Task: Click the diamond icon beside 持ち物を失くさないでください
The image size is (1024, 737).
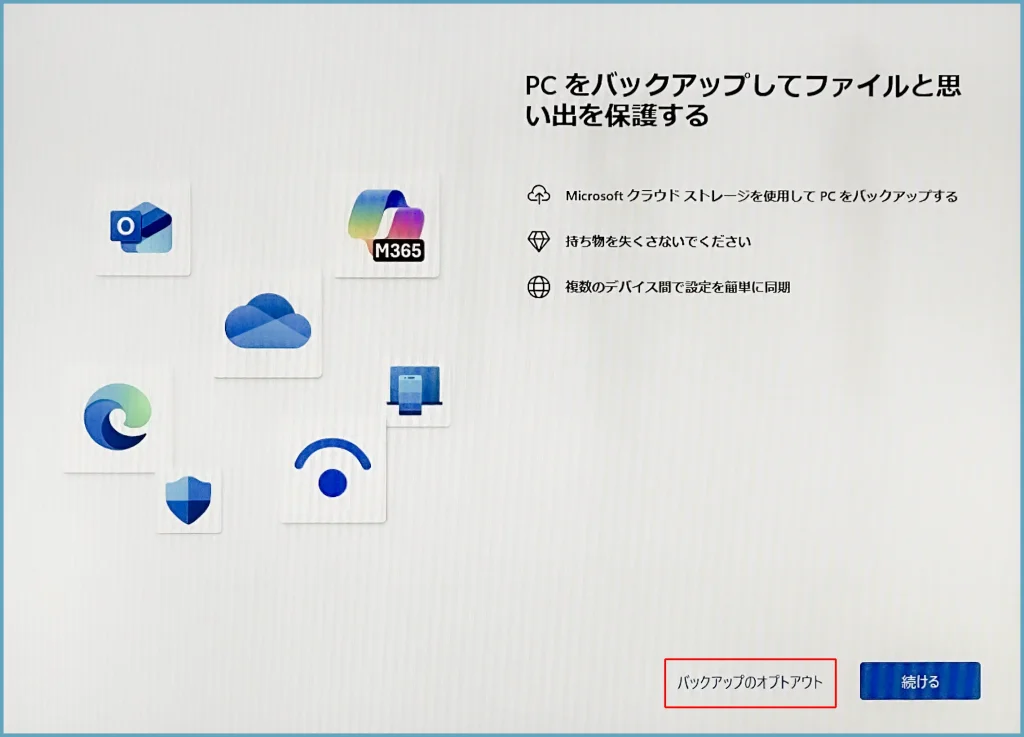Action: point(539,242)
